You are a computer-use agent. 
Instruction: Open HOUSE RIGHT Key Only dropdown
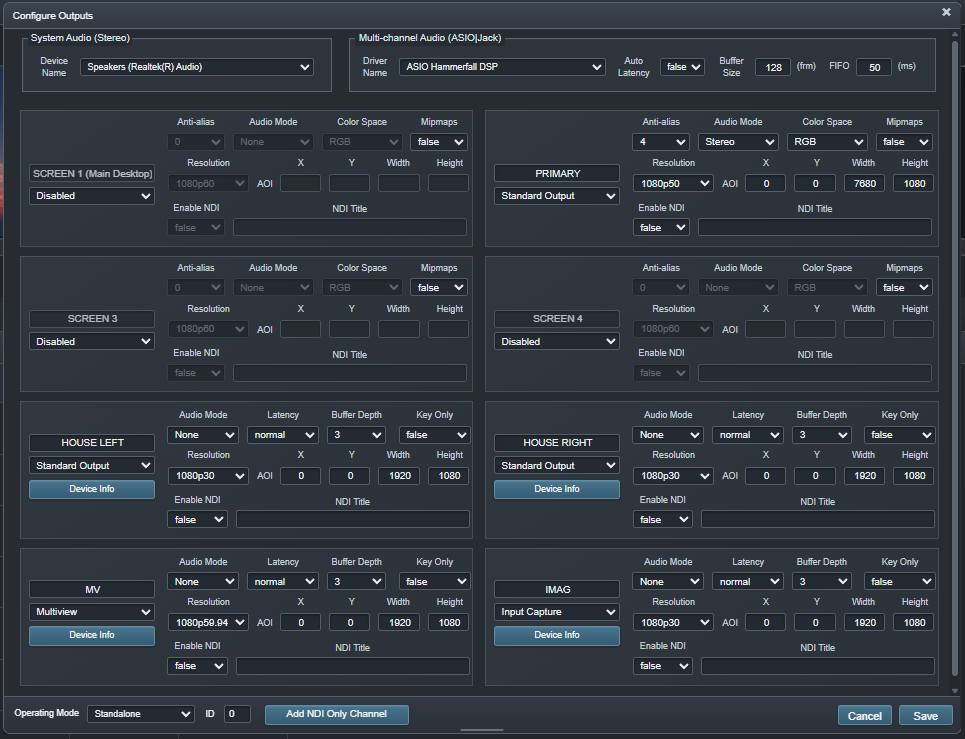[x=900, y=435]
